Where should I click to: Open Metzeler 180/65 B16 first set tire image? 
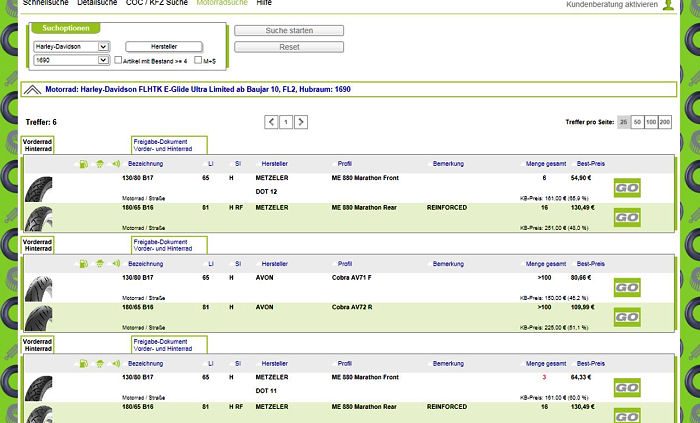coord(38,218)
